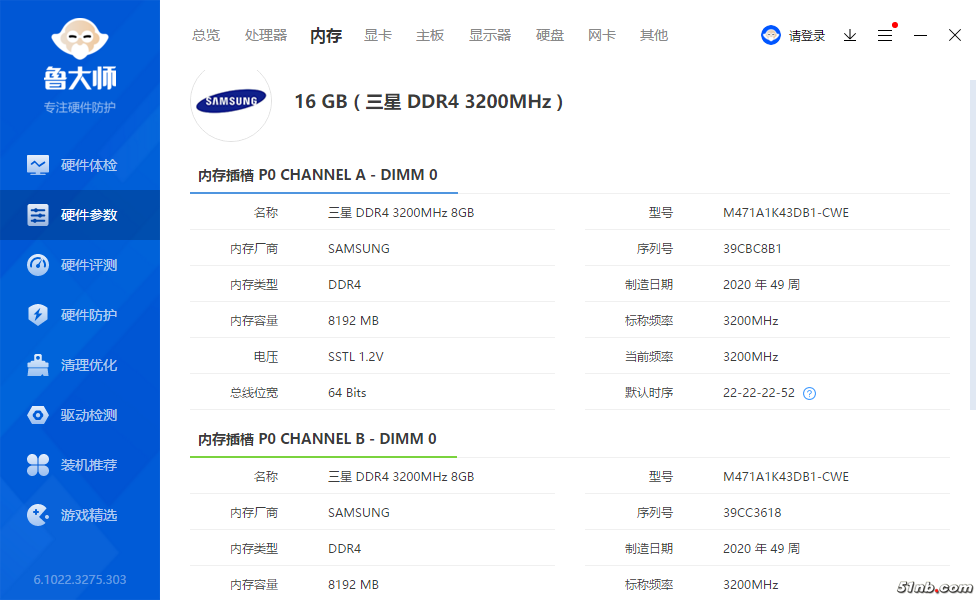Switch to the 主板 tab
Viewport: 980px width, 600px height.
click(430, 36)
